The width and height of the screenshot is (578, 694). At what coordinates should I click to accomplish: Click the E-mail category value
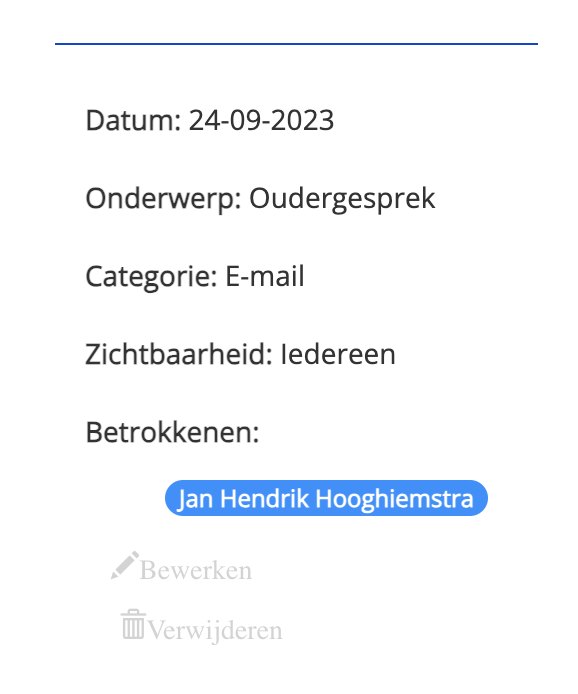point(265,276)
